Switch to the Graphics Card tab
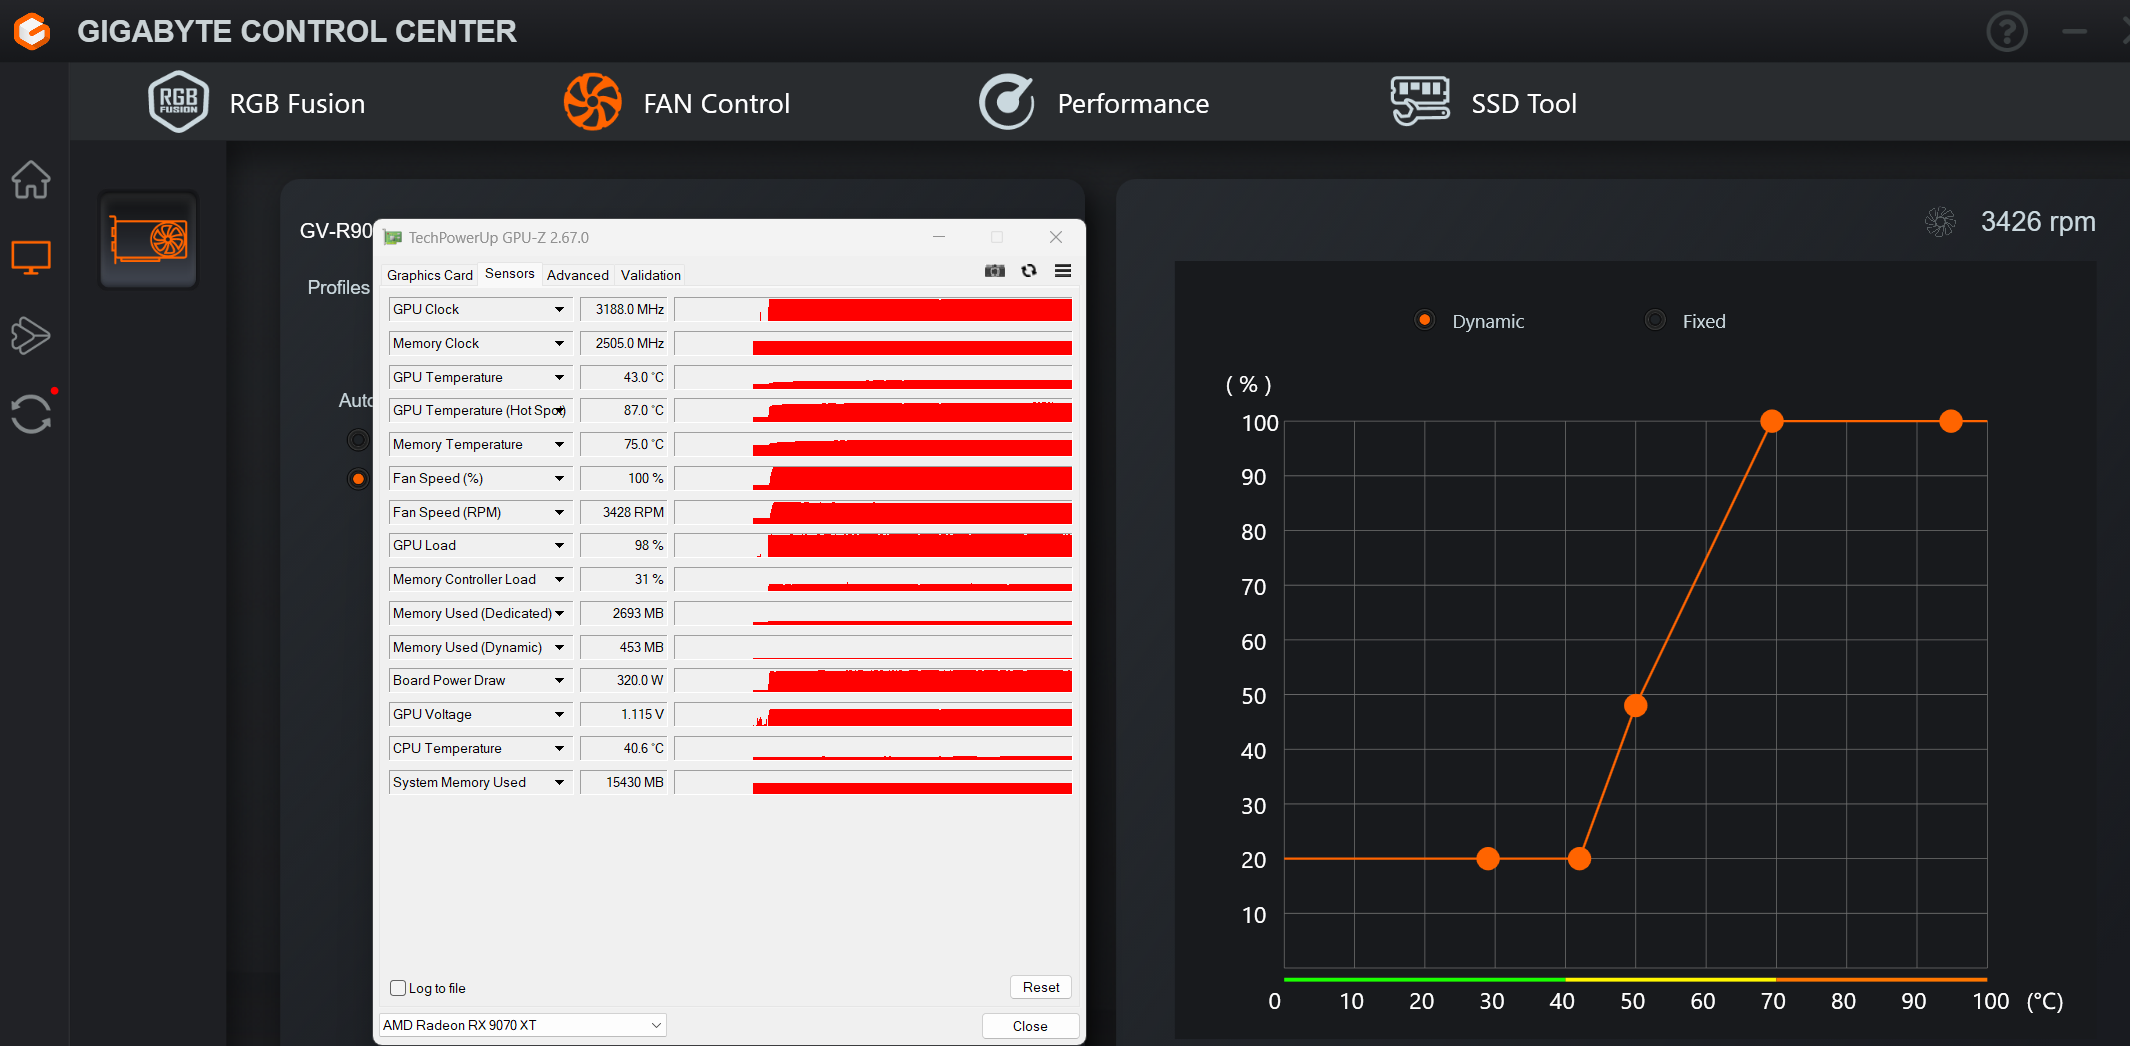 pyautogui.click(x=429, y=275)
